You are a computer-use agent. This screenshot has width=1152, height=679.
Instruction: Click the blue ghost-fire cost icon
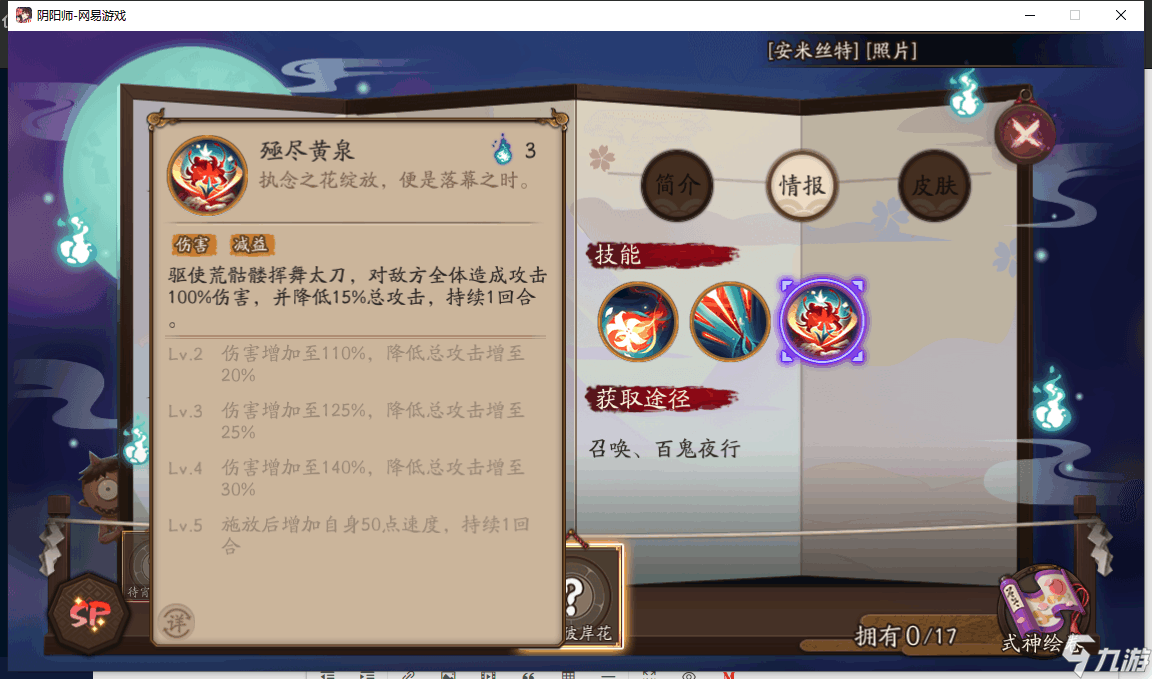click(x=503, y=149)
